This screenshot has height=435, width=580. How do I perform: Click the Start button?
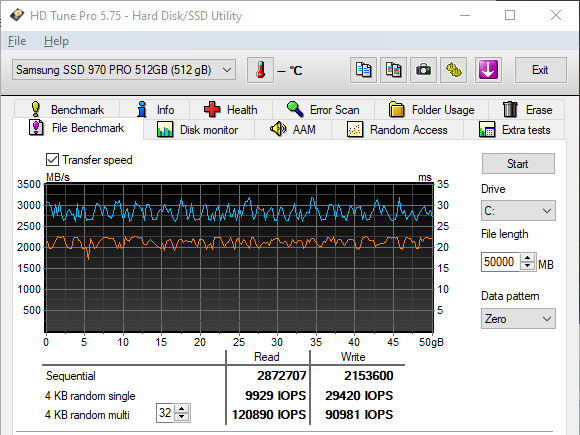pos(518,163)
